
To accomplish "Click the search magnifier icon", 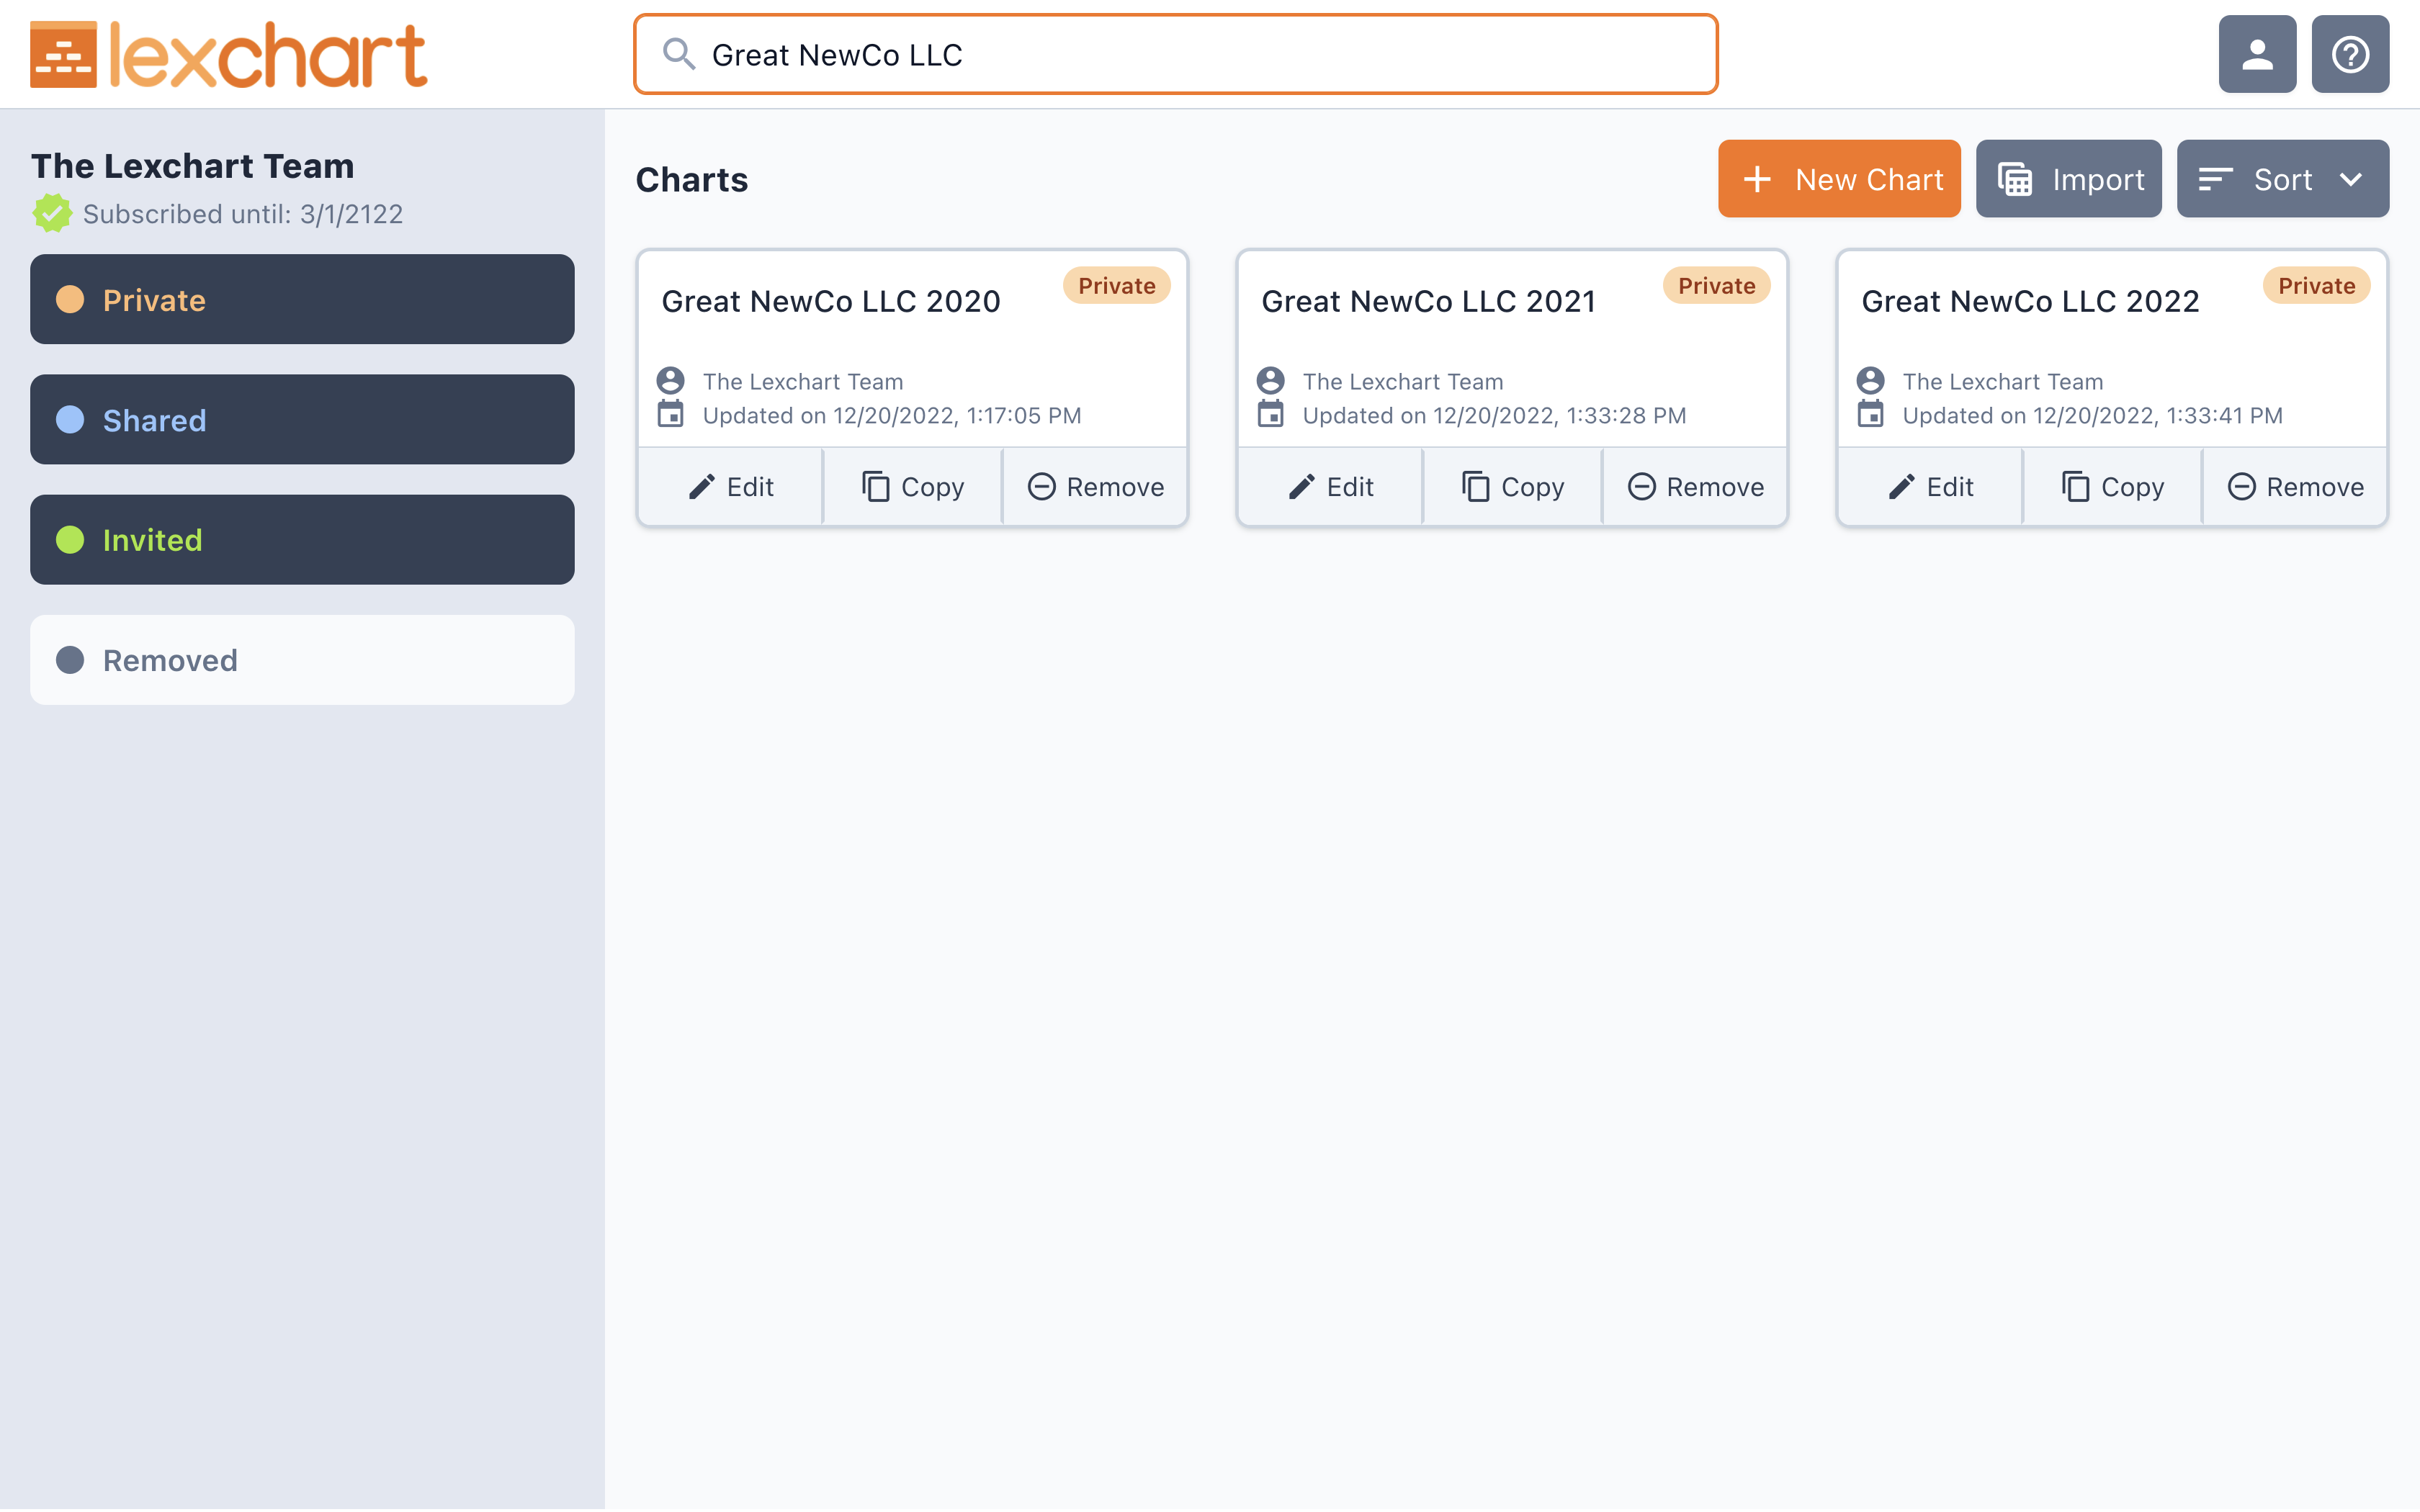I will (x=679, y=54).
